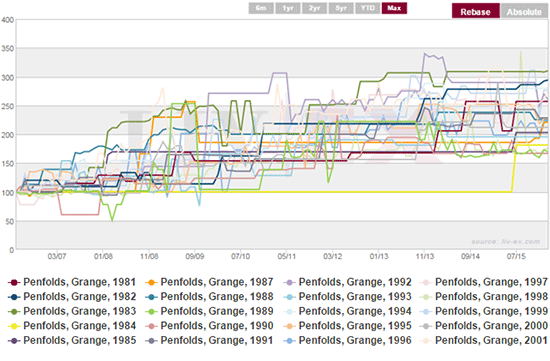Switch to the Absolute view tab
The height and width of the screenshot is (361, 550).
[524, 11]
